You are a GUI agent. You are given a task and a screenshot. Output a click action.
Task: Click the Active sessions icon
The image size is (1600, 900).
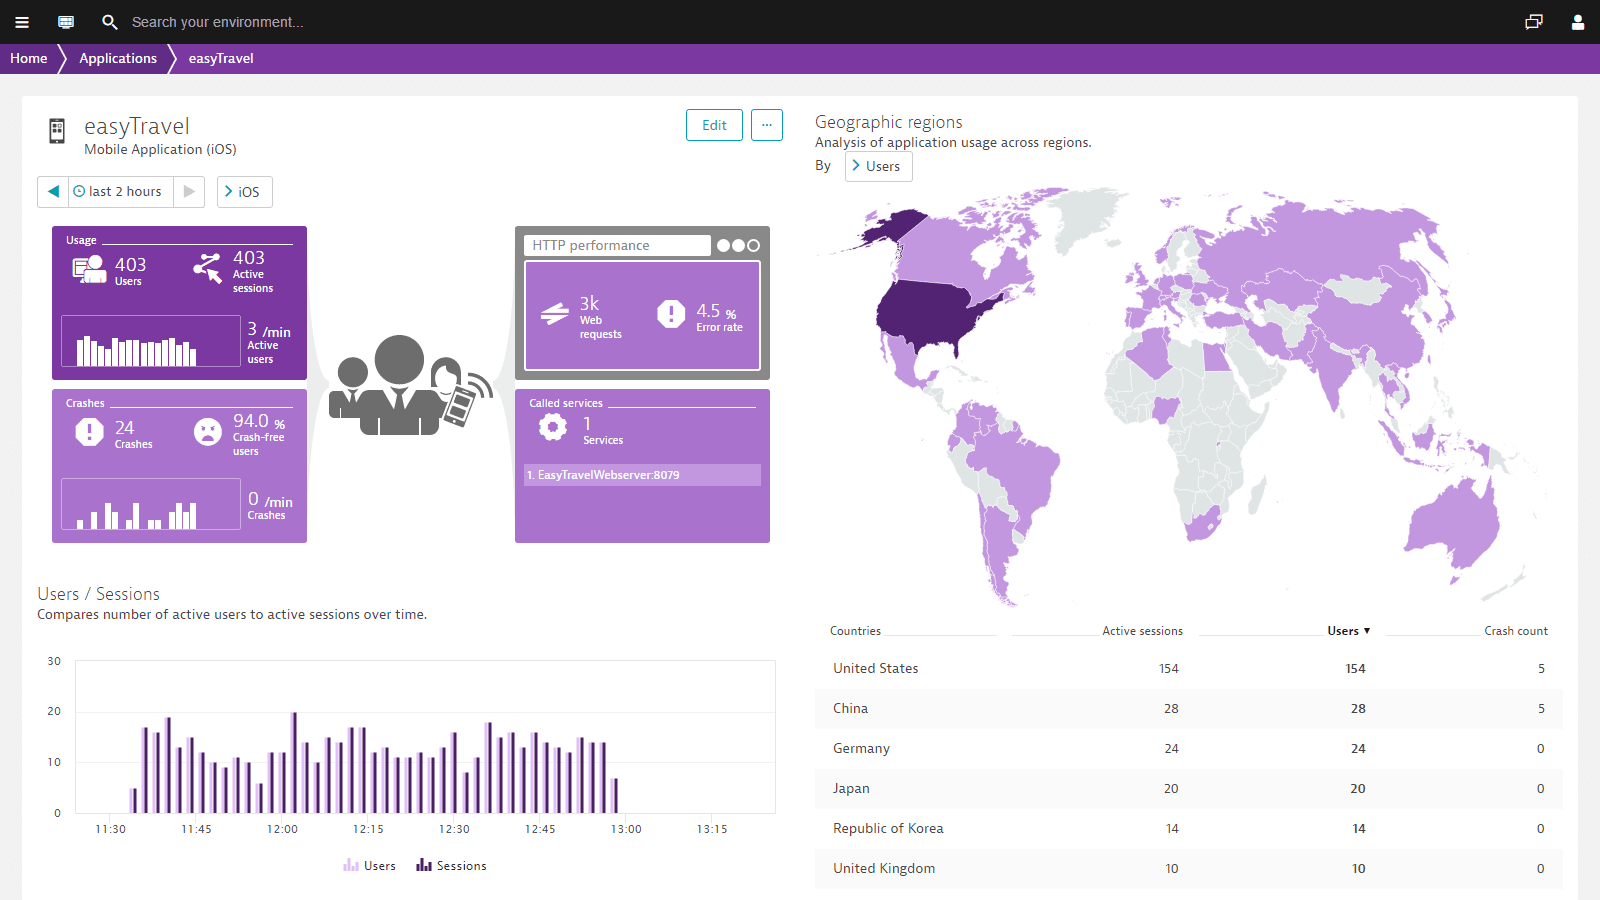[x=208, y=268]
